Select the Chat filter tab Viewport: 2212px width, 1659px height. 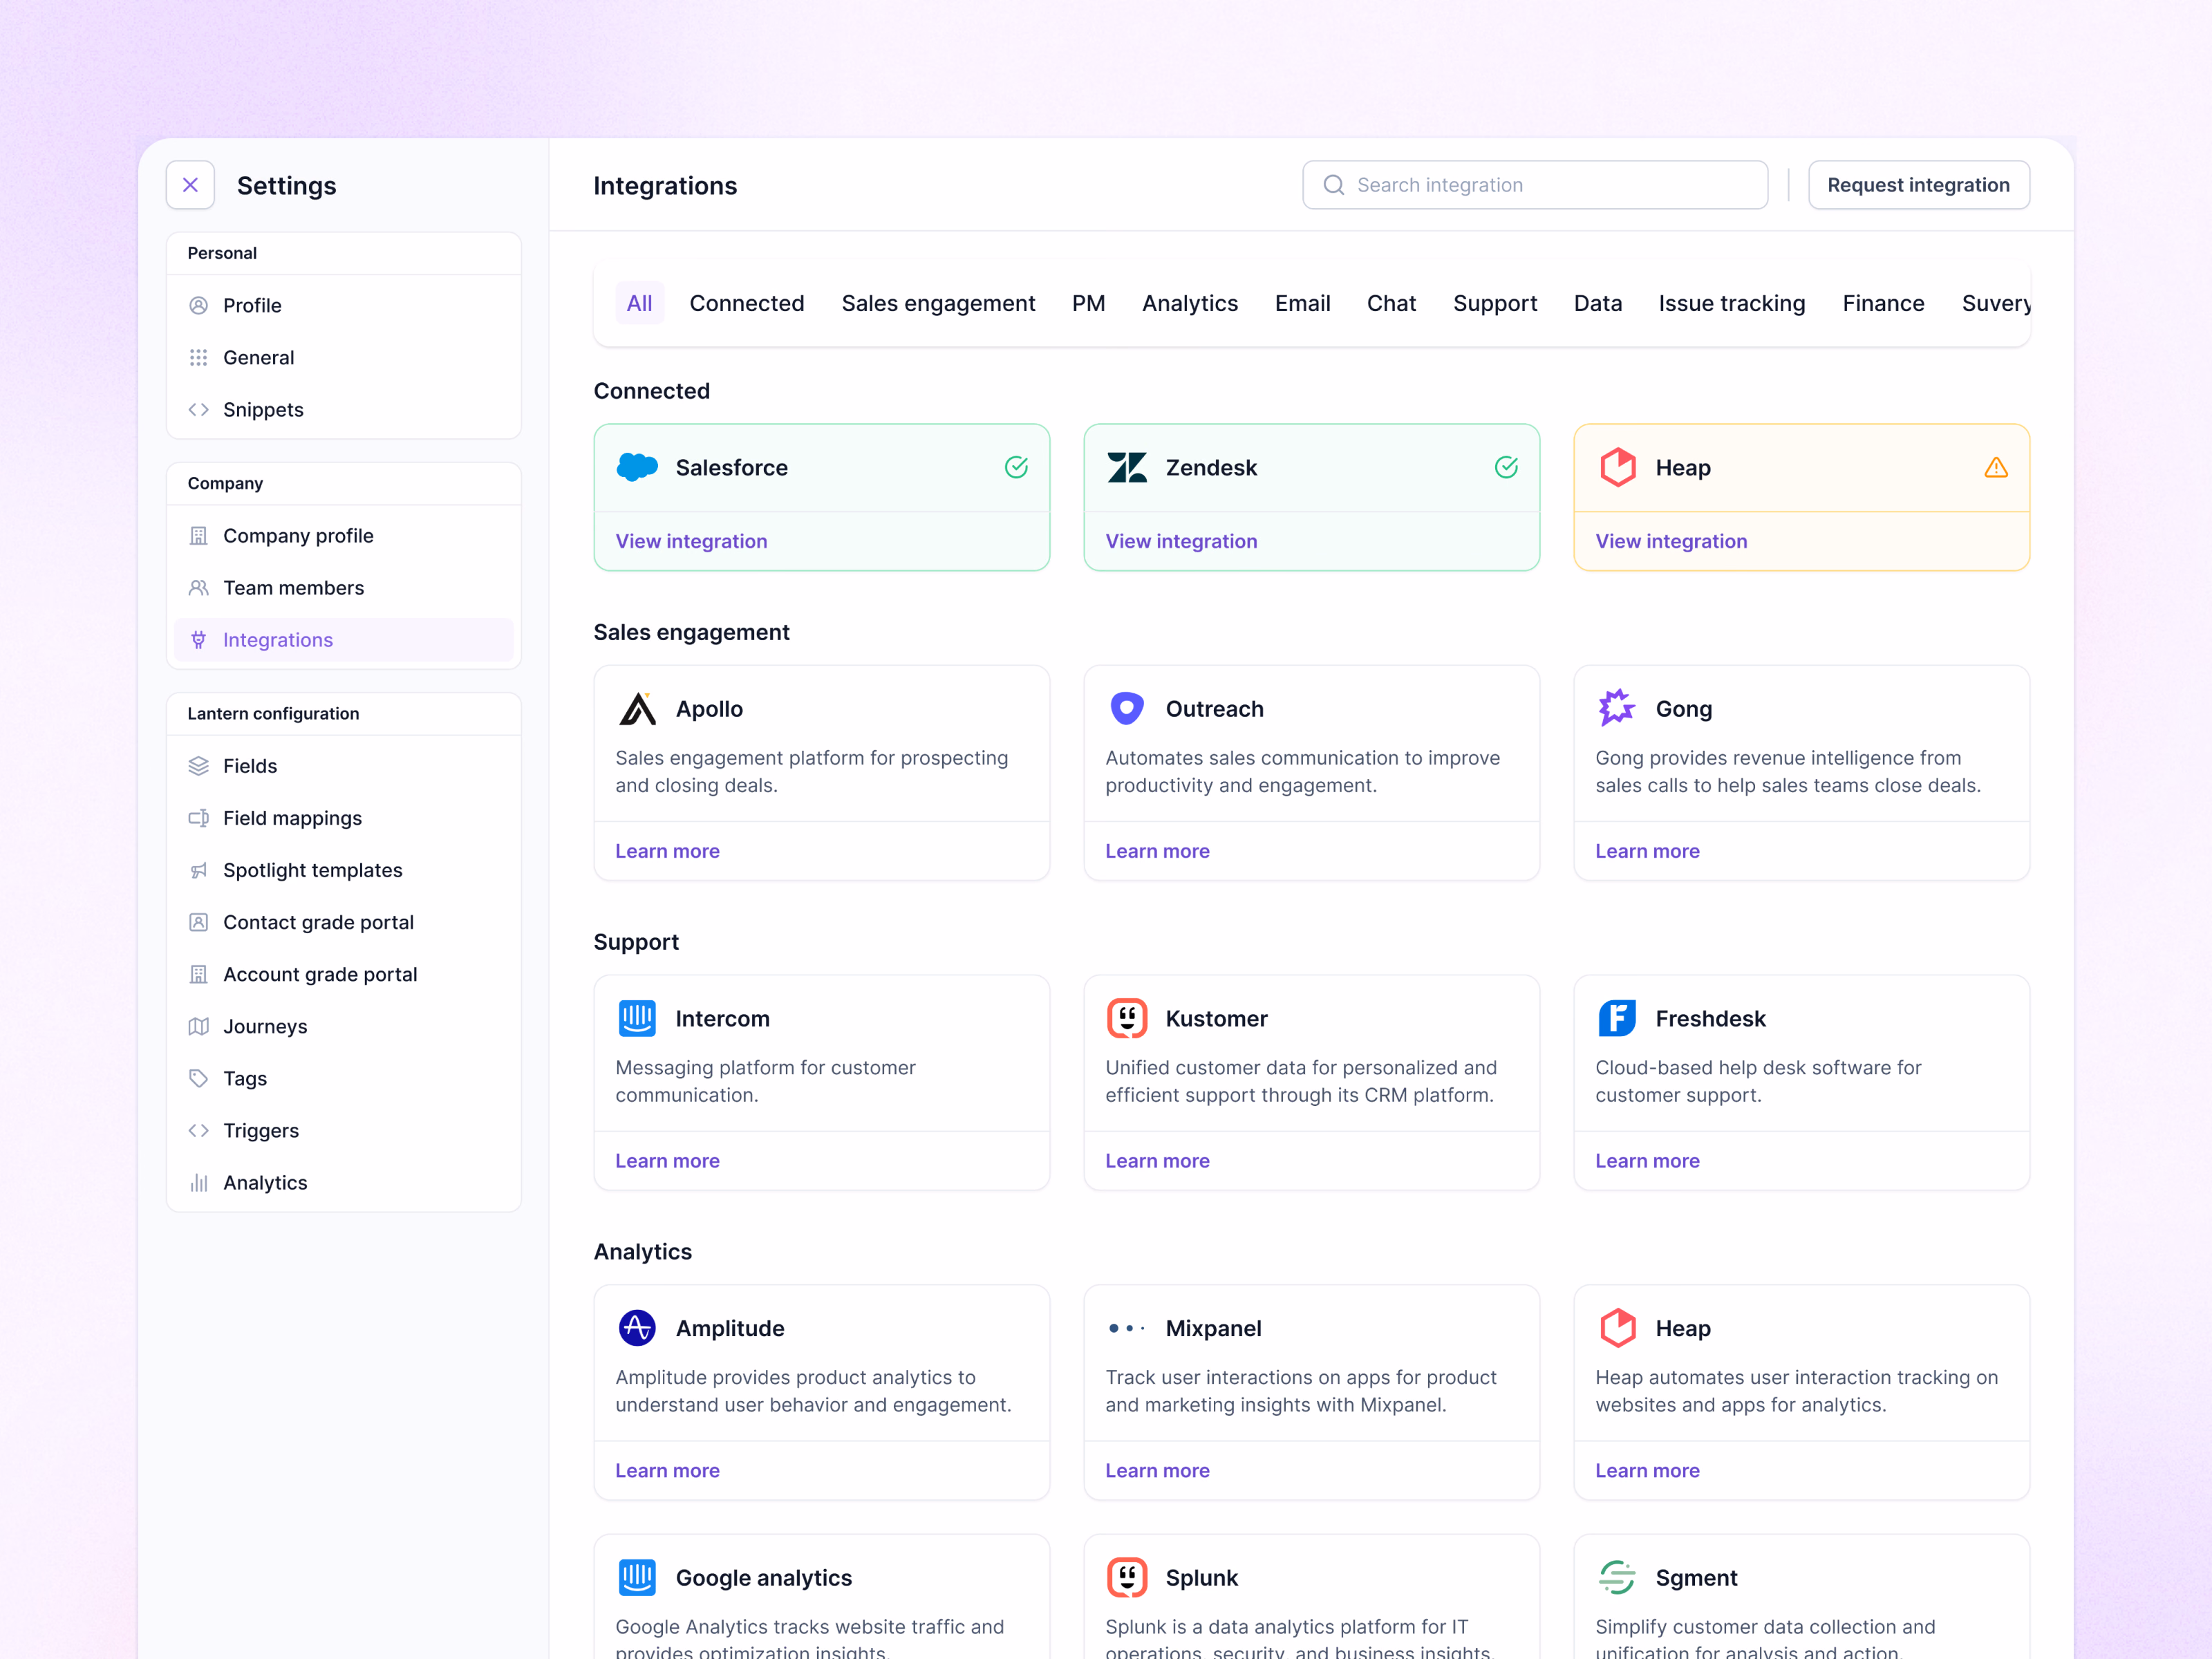coord(1391,303)
